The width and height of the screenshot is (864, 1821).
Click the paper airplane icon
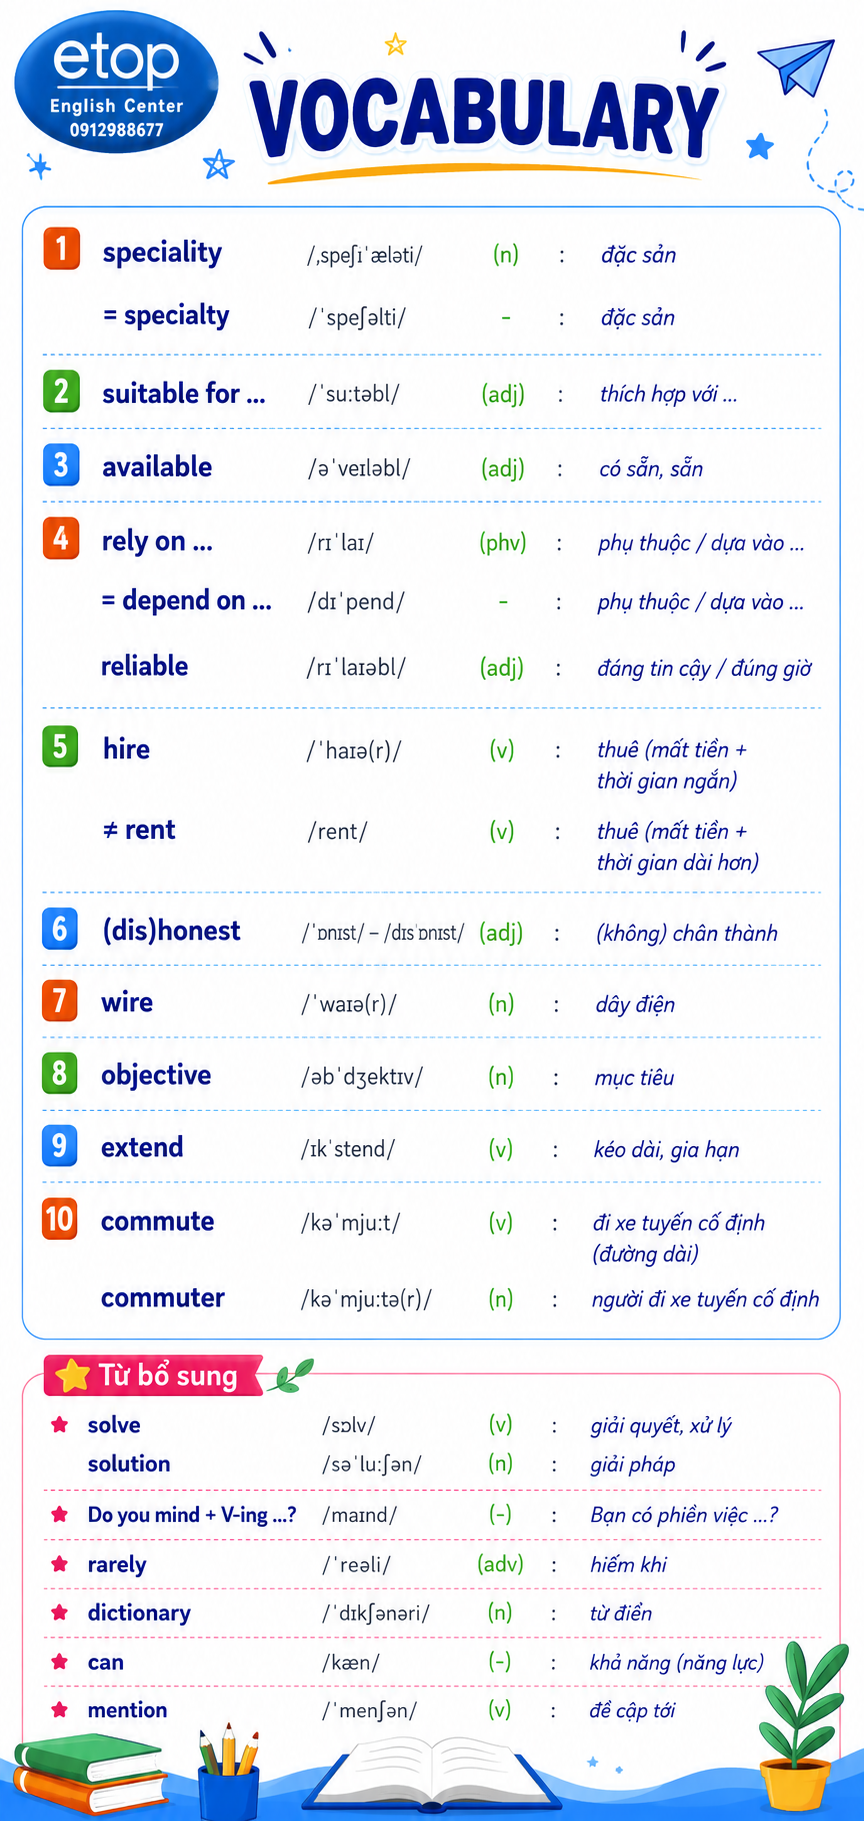point(797,65)
